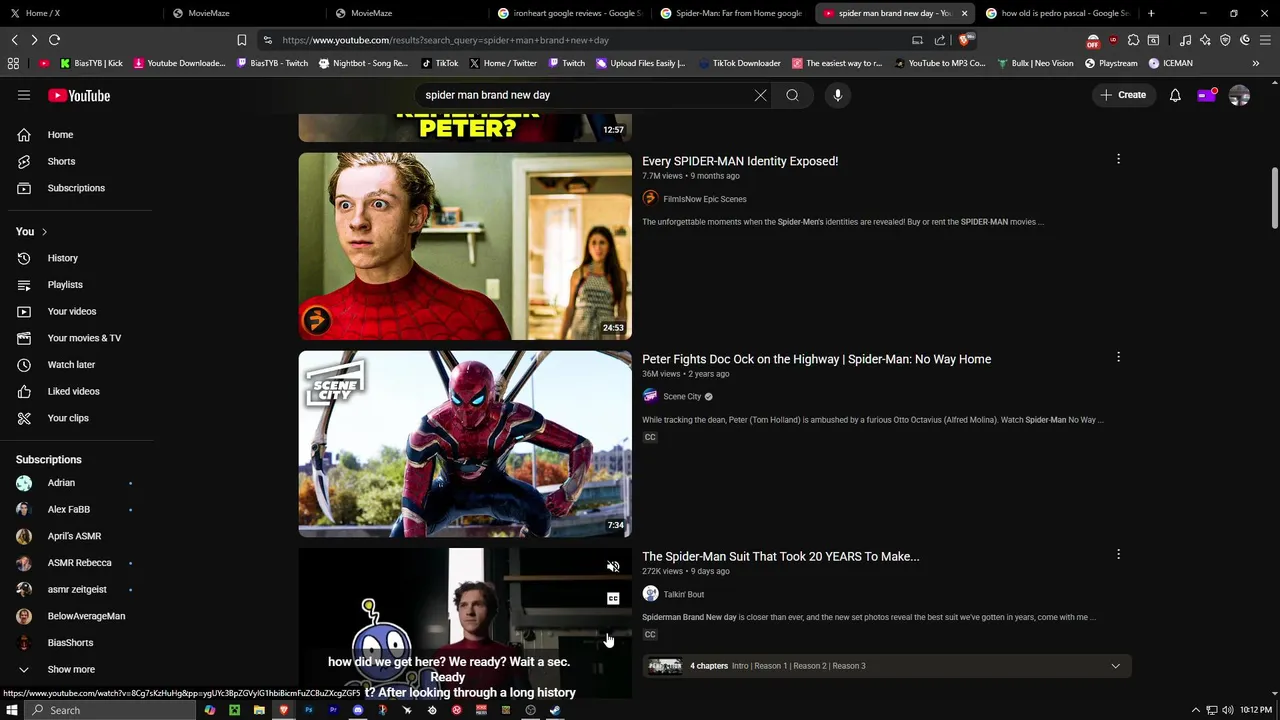The width and height of the screenshot is (1280, 720).
Task: Toggle mute on the preview video
Action: (613, 567)
